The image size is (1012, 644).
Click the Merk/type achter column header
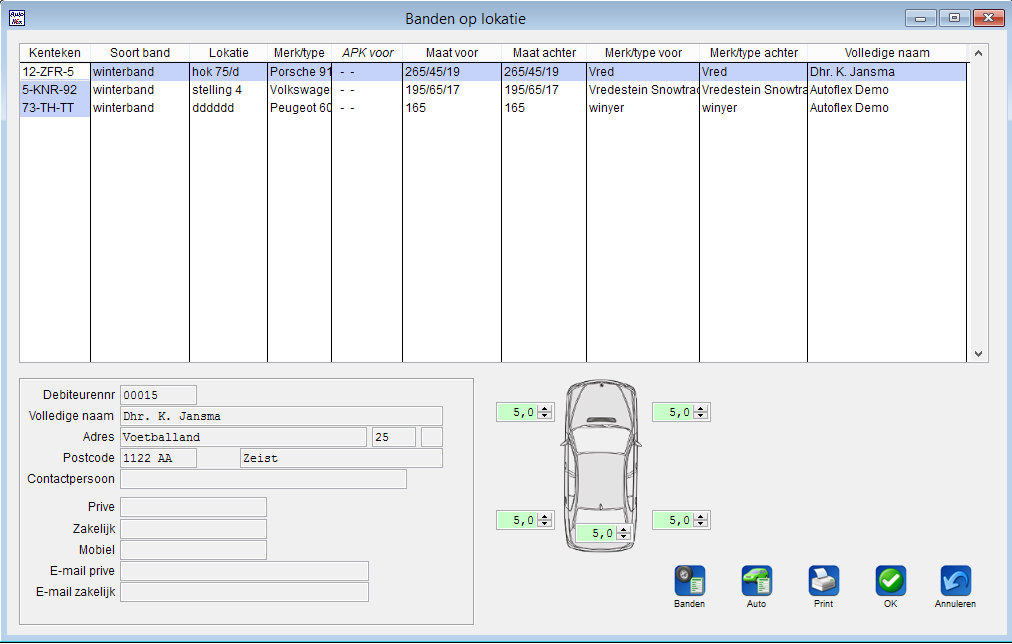tap(754, 53)
